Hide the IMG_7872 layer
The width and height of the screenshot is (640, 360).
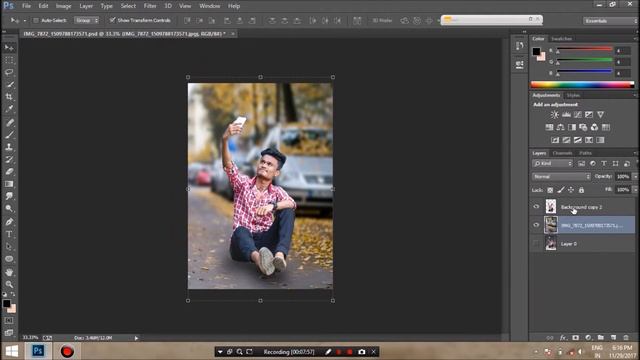coord(536,225)
